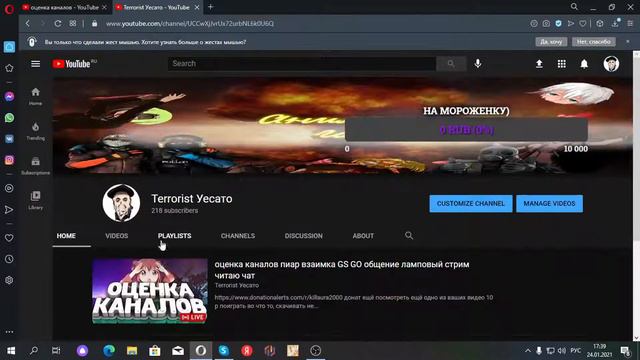The image size is (640, 360).
Task: Show hidden system tray icons
Action: [527, 351]
